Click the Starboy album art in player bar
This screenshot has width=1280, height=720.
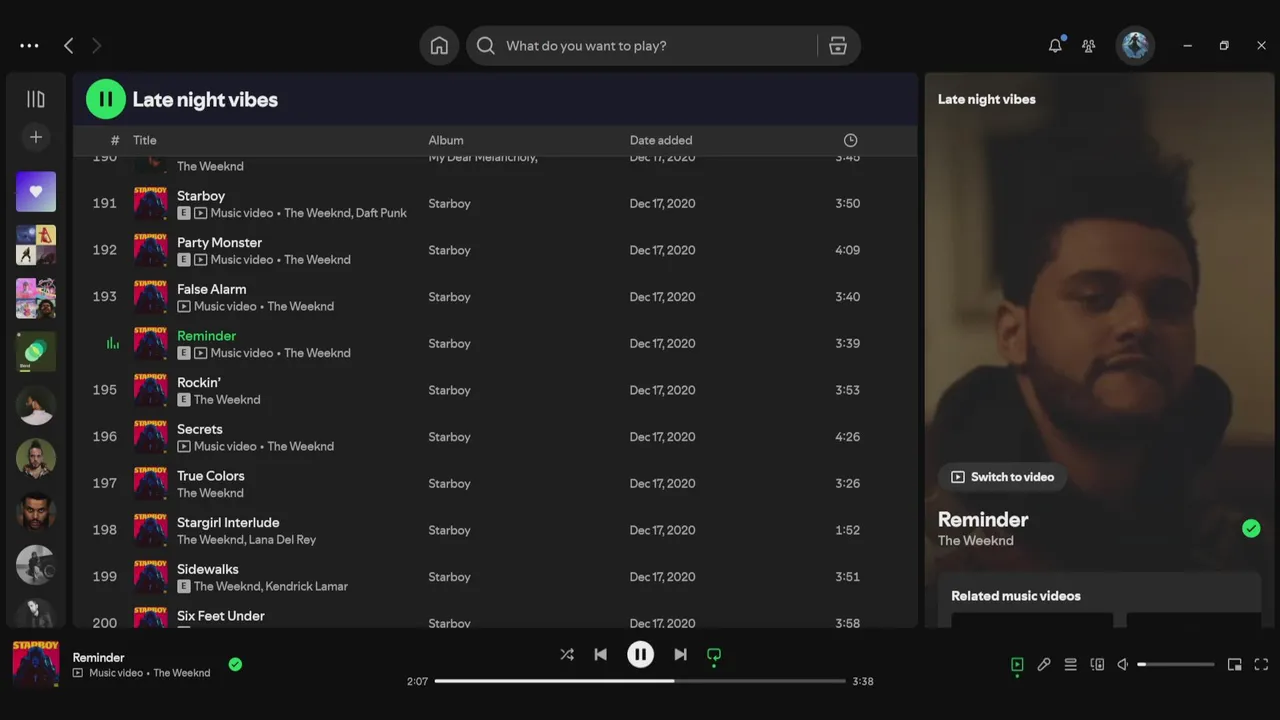36,664
